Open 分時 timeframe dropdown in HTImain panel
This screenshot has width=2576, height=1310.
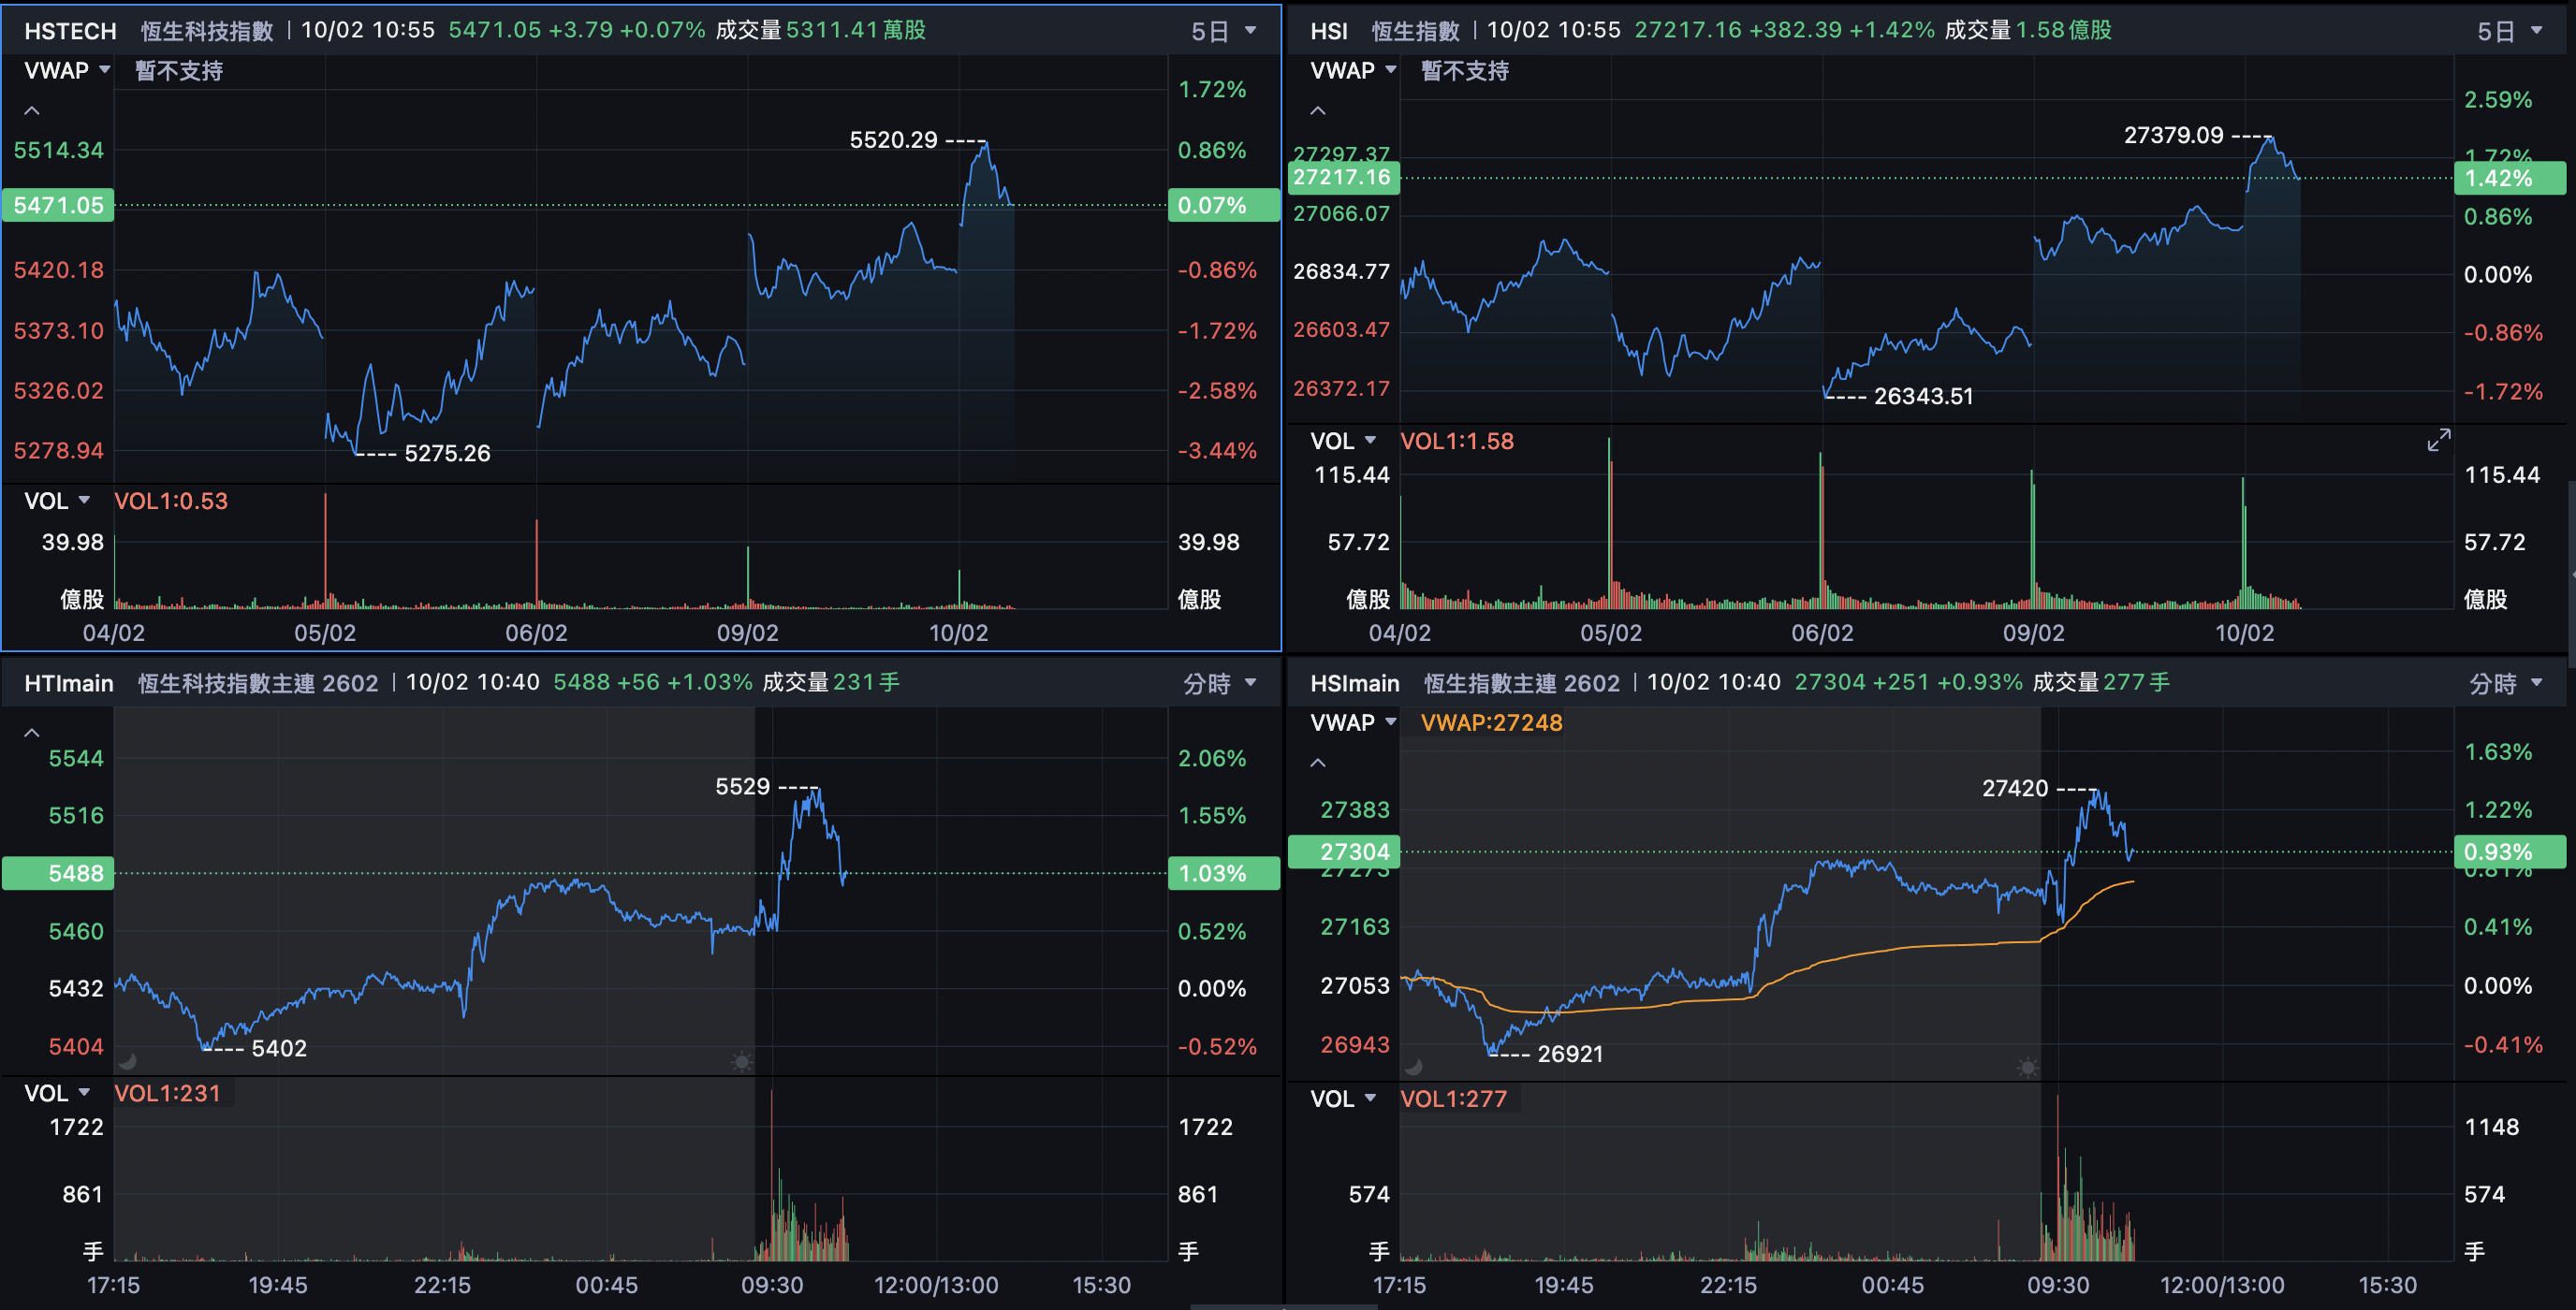(x=1219, y=683)
